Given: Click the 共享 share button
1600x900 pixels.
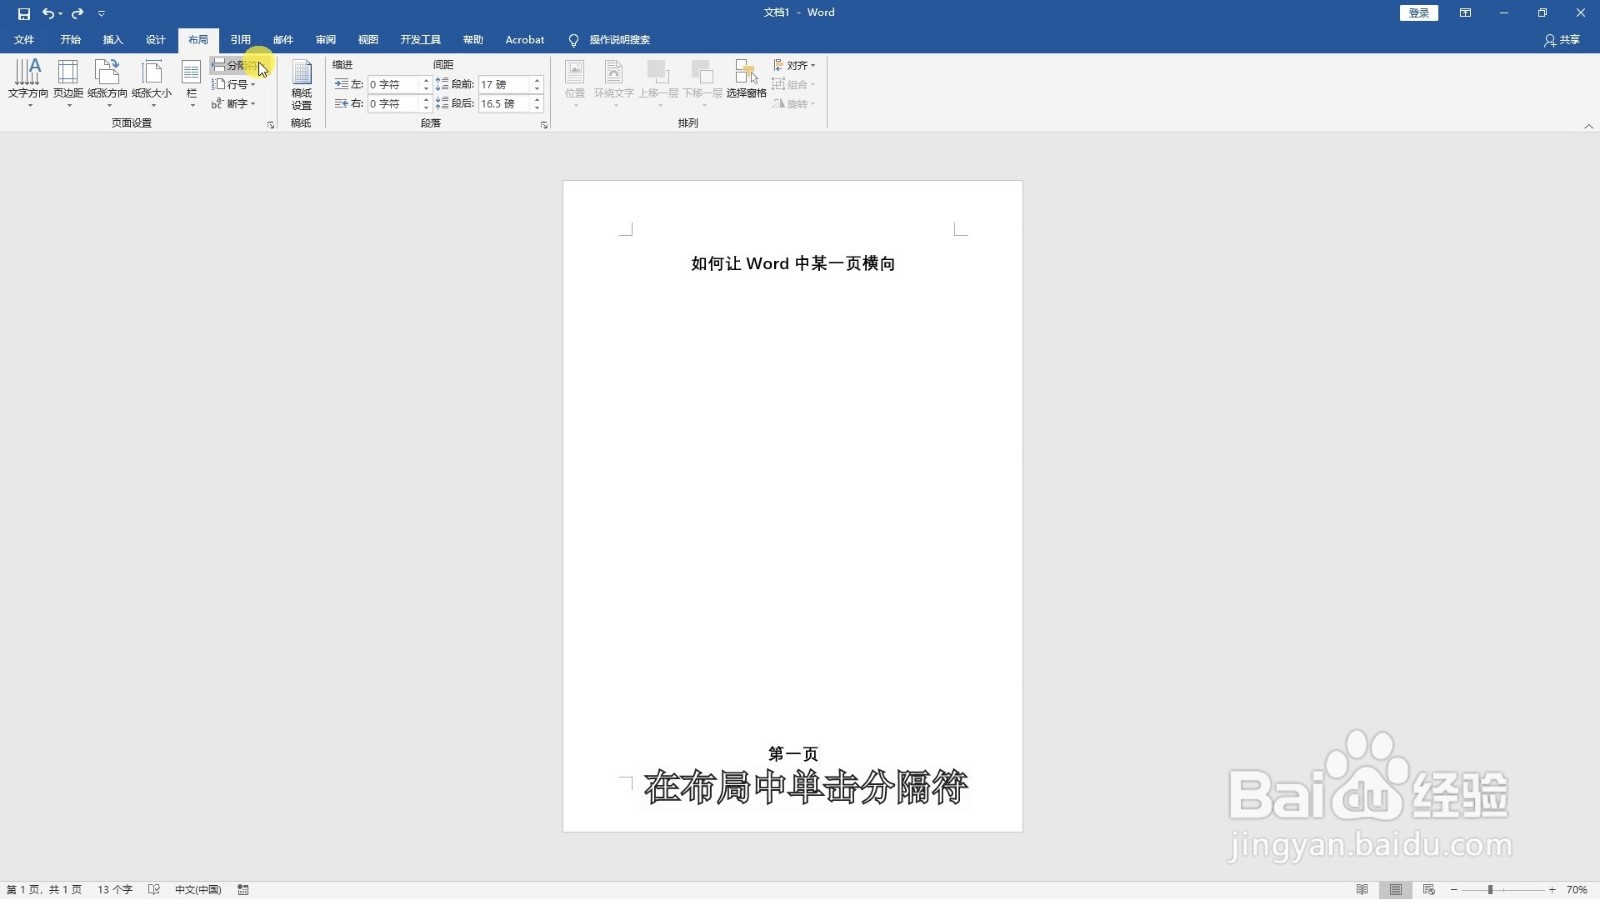Looking at the screenshot, I should pos(1562,40).
